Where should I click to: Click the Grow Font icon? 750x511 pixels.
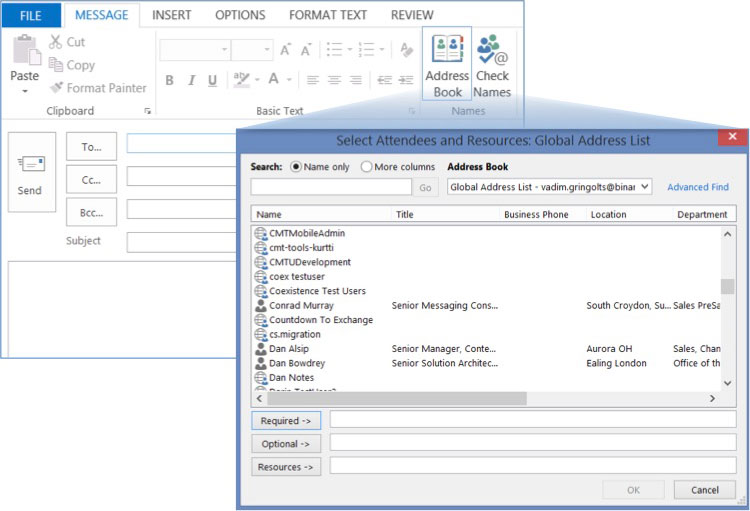(285, 50)
